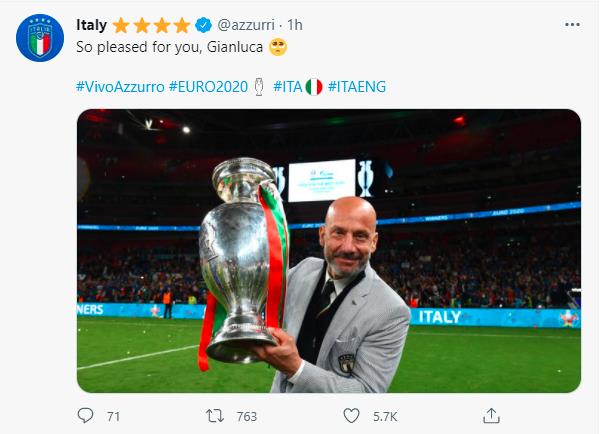Screen dimensions: 608x434
Task: Click the #ITA hashtag
Action: click(288, 87)
